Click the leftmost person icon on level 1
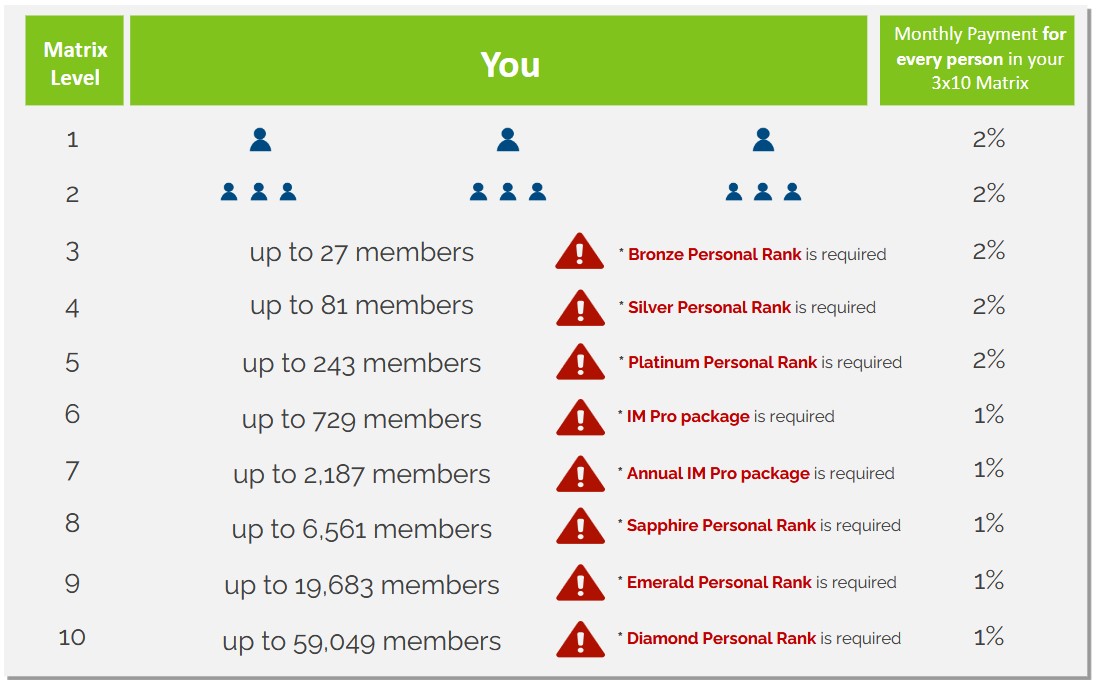 (x=260, y=140)
